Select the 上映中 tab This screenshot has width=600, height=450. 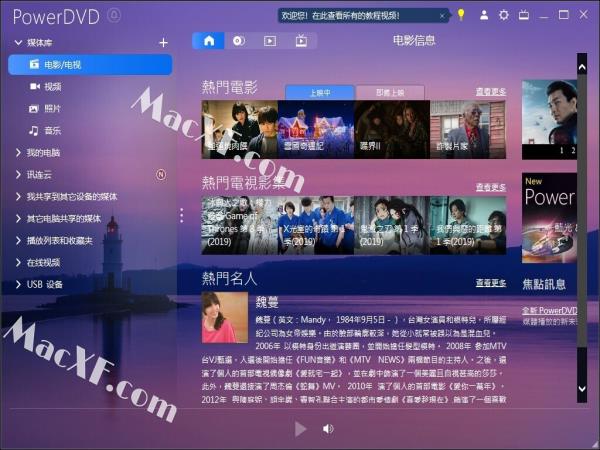[320, 93]
